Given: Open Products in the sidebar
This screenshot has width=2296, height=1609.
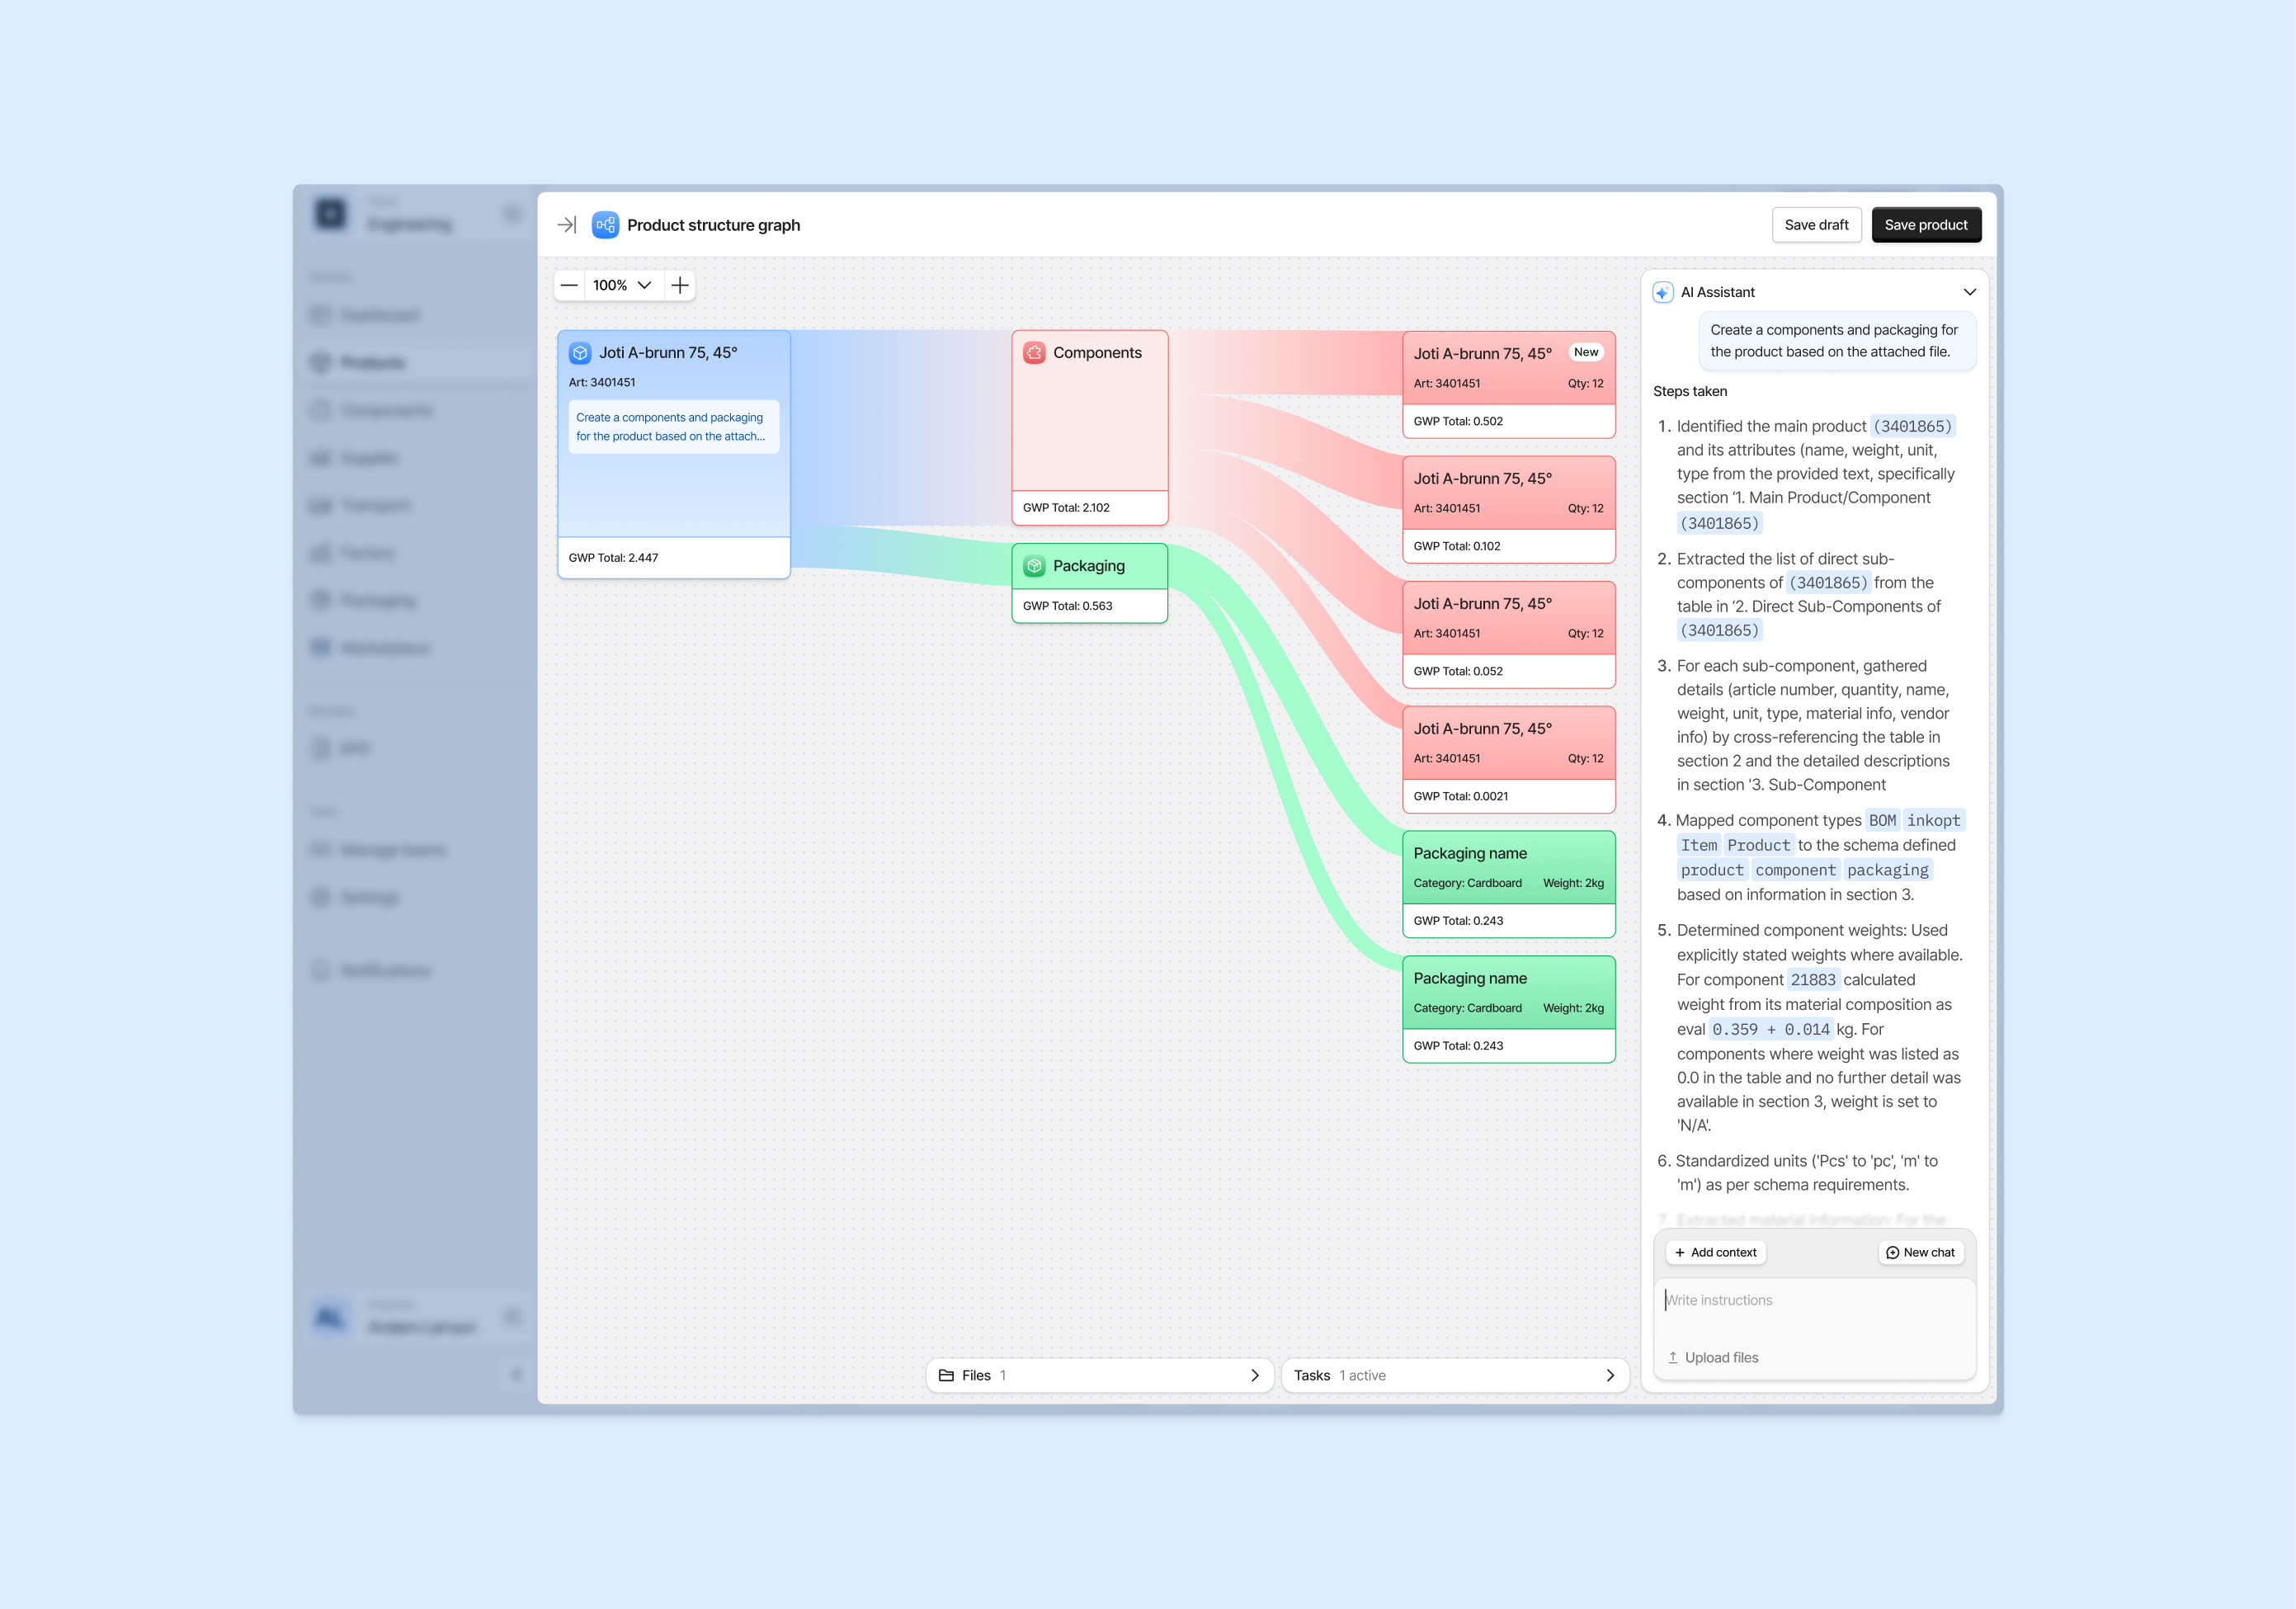Looking at the screenshot, I should click(415, 362).
